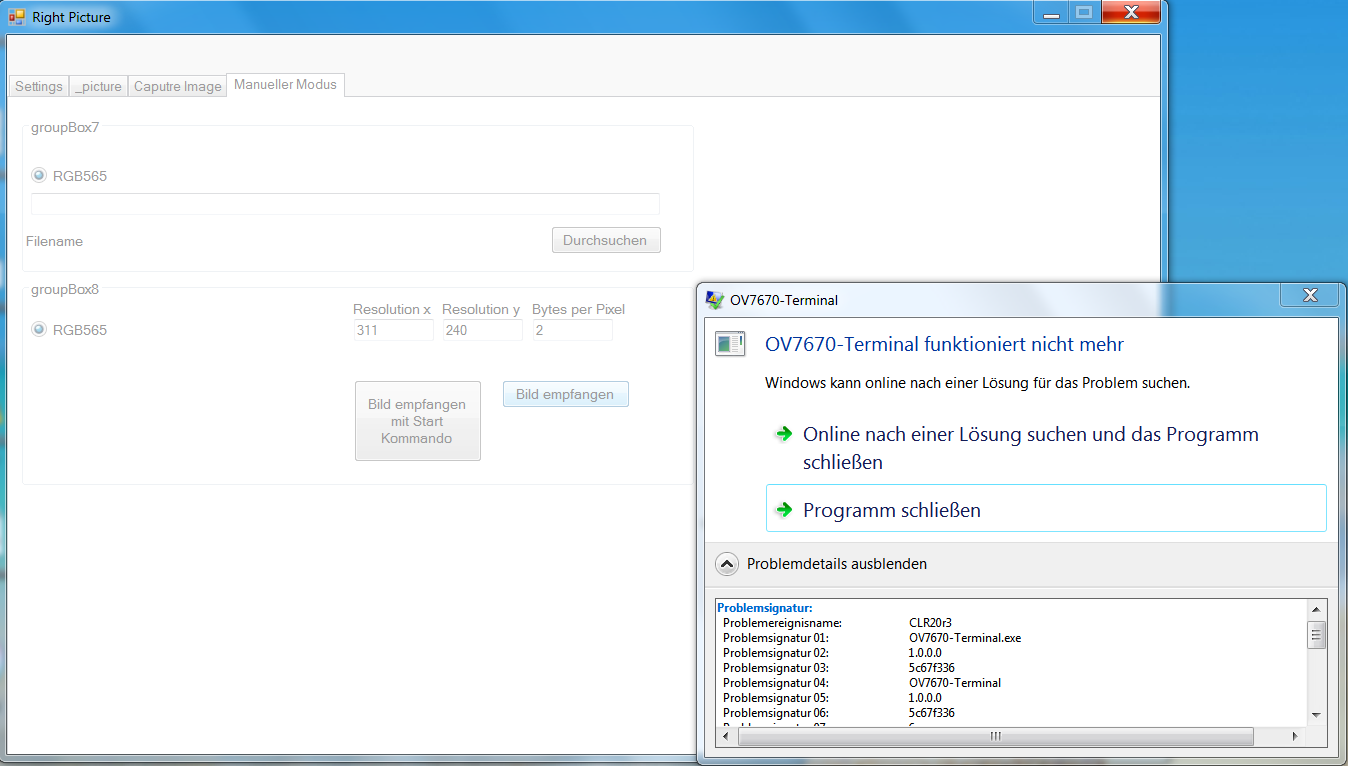Click the single-line Bild empfangen button

pos(565,394)
